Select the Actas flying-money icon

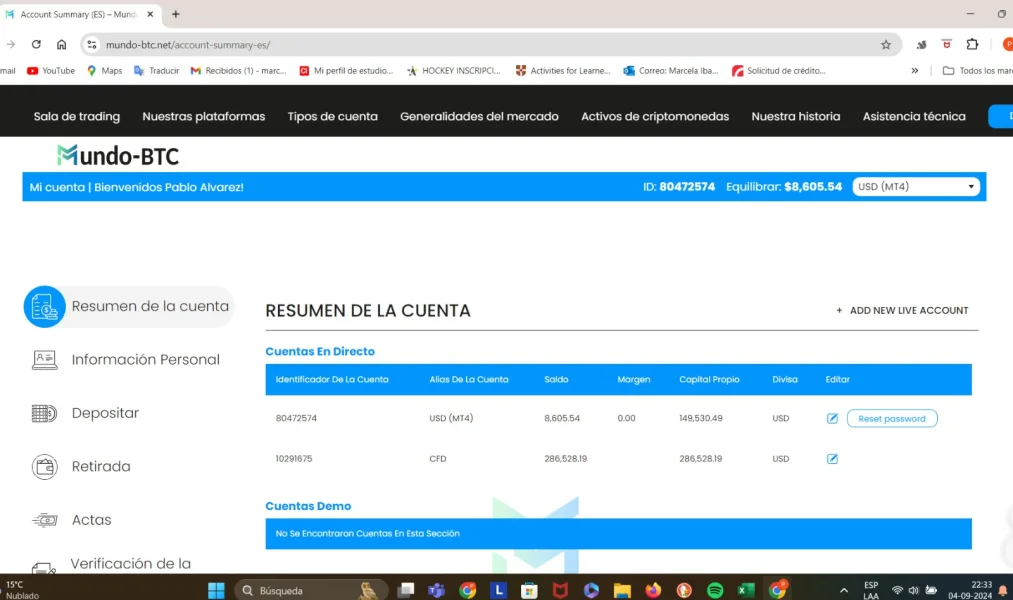click(44, 519)
